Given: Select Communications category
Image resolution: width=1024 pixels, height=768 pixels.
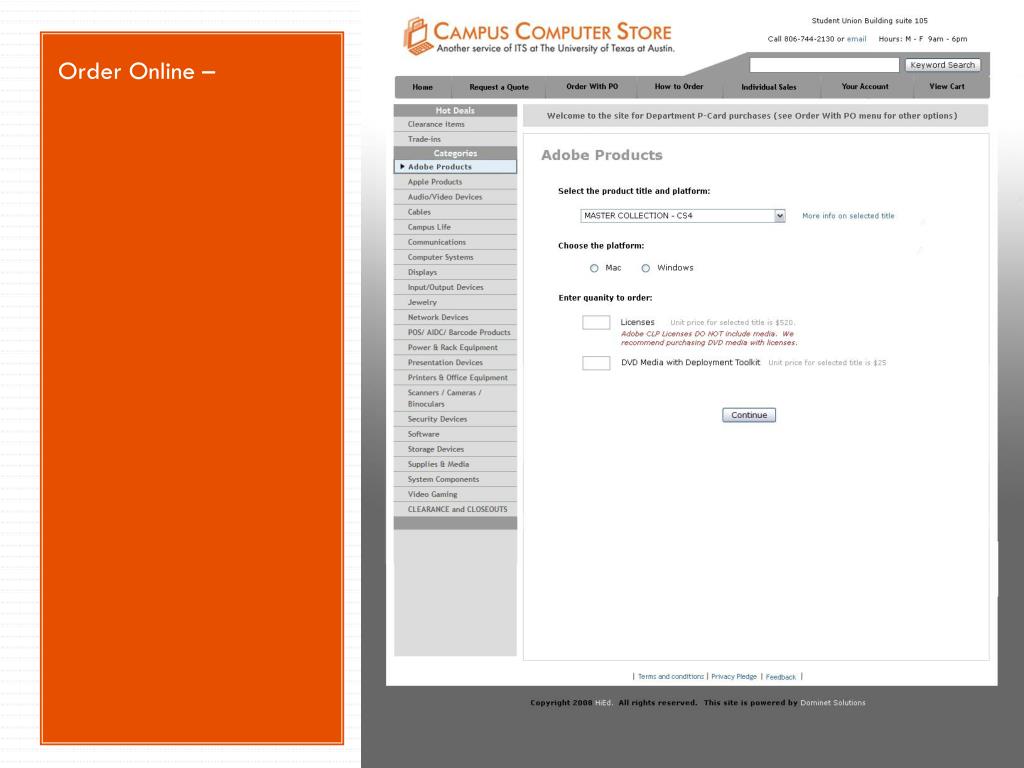Looking at the screenshot, I should pos(455,242).
